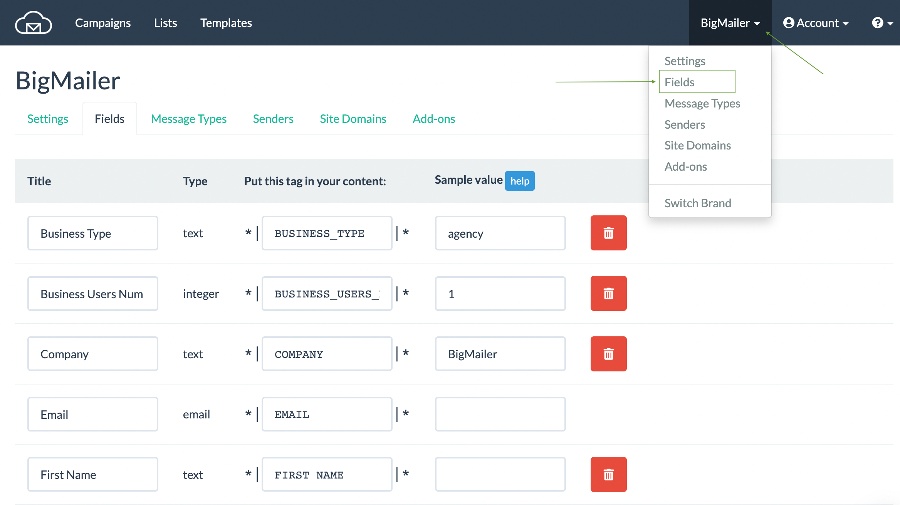900x505 pixels.
Task: Click the empty First Name sample value field
Action: point(501,475)
